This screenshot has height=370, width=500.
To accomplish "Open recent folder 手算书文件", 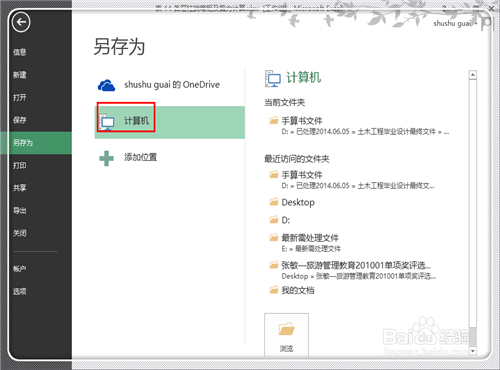I will coord(302,175).
